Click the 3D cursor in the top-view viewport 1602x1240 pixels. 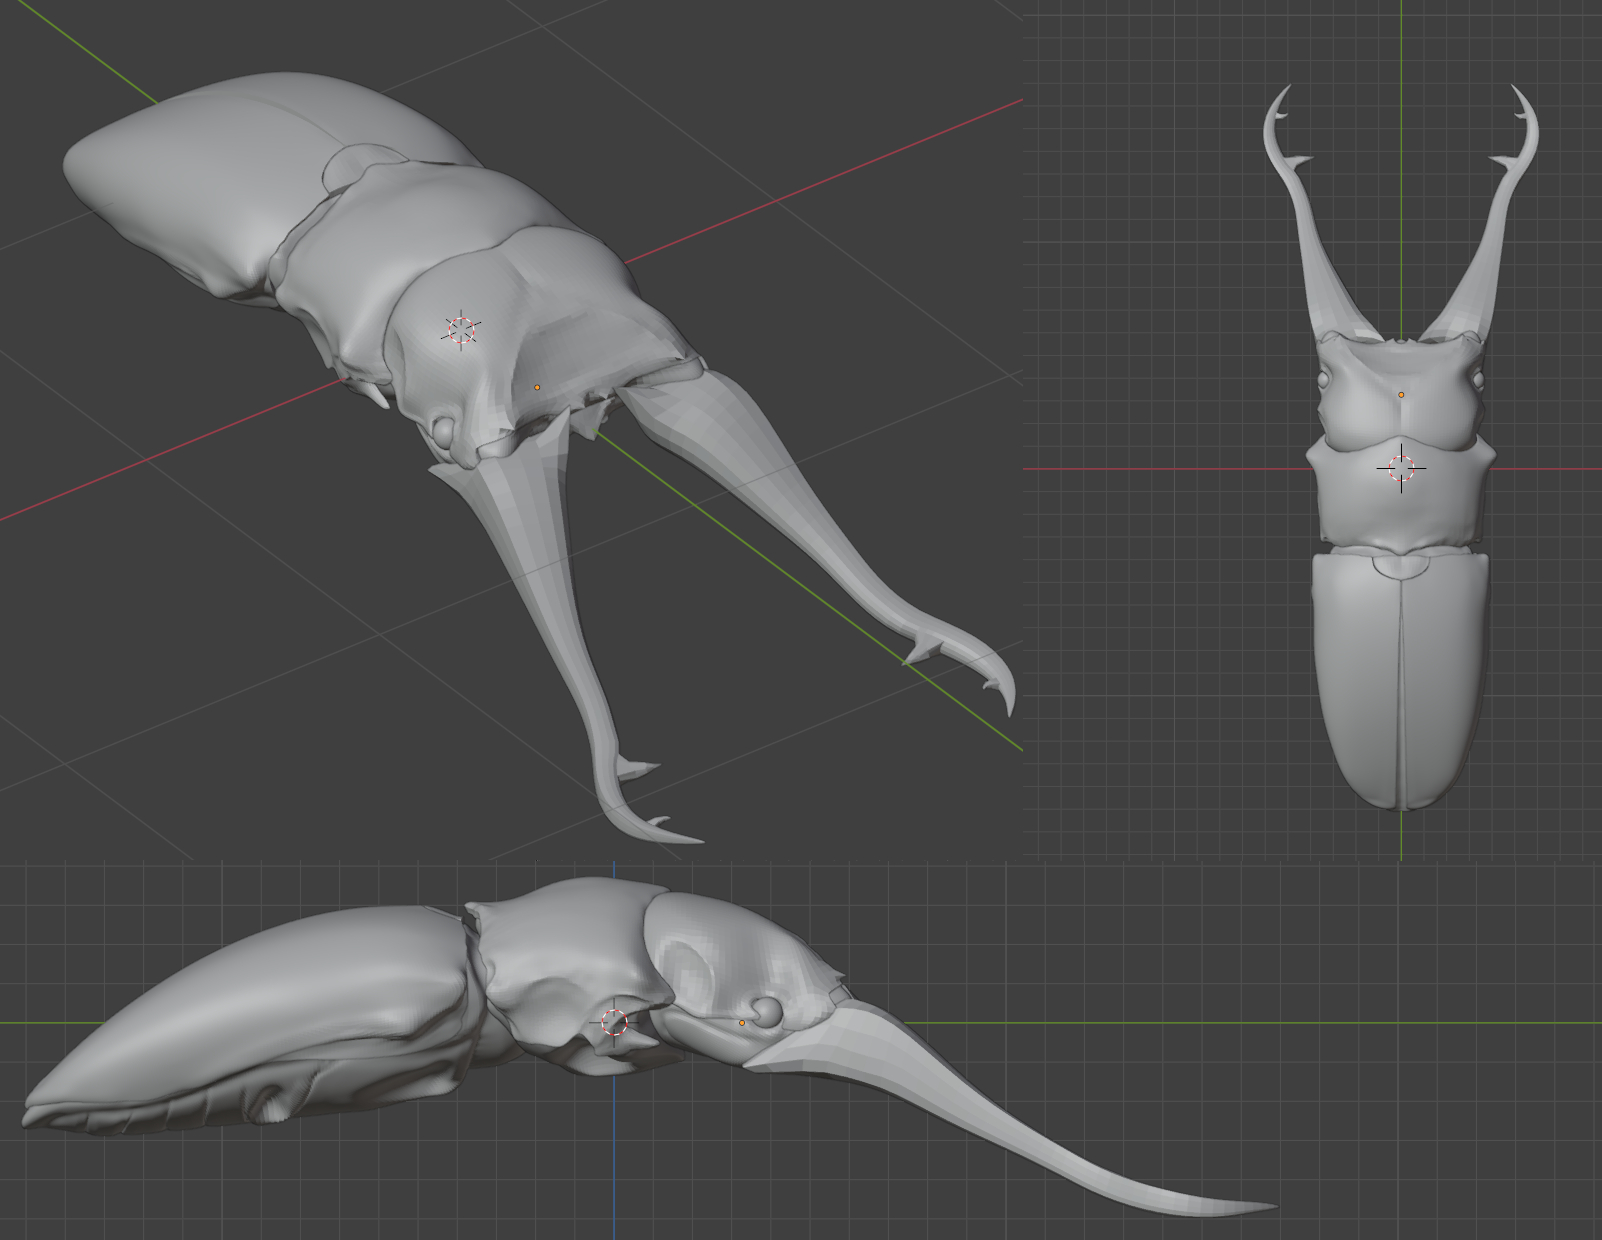tap(1401, 467)
